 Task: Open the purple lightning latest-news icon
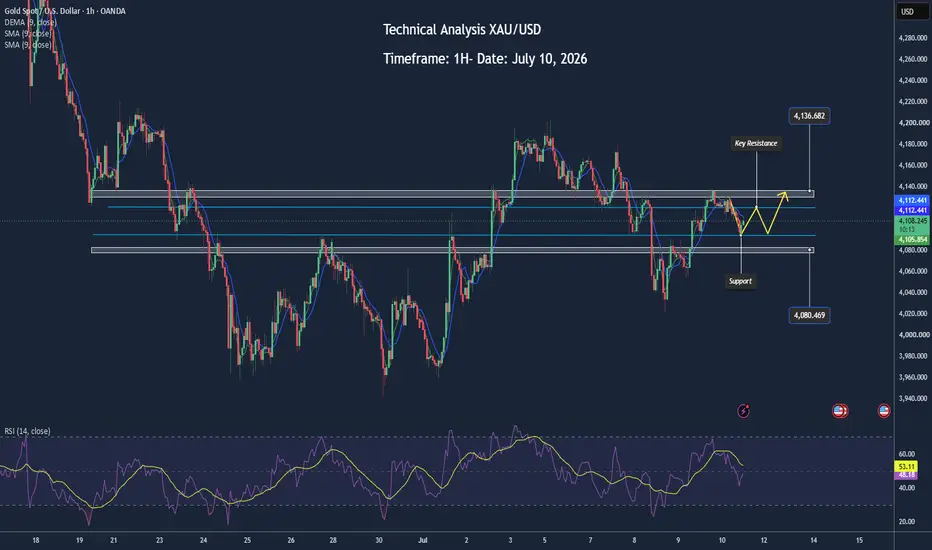744,410
